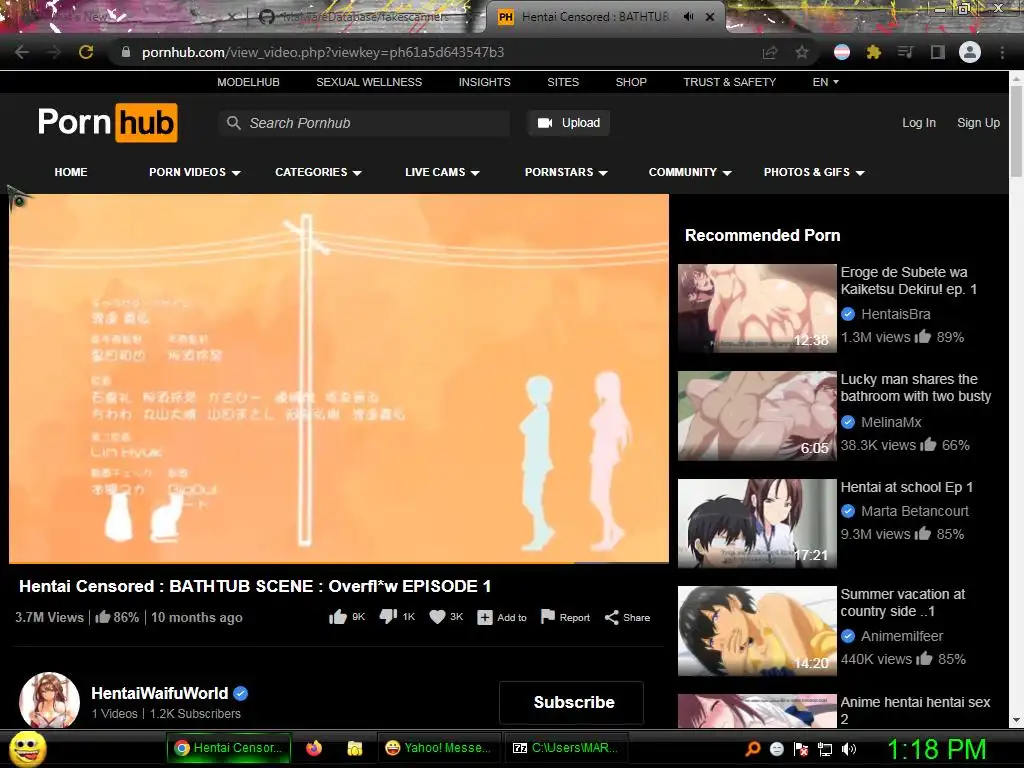
Task: Open the smiley Start button on the taskbar
Action: (x=28, y=749)
